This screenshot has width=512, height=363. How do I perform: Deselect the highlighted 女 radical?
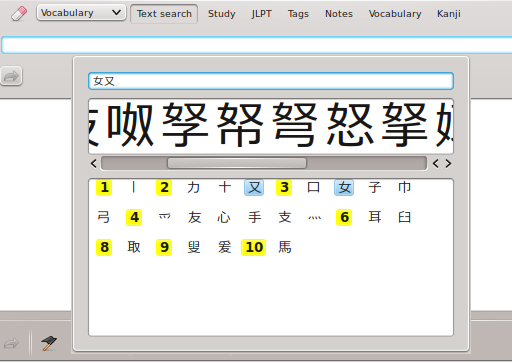coord(344,187)
